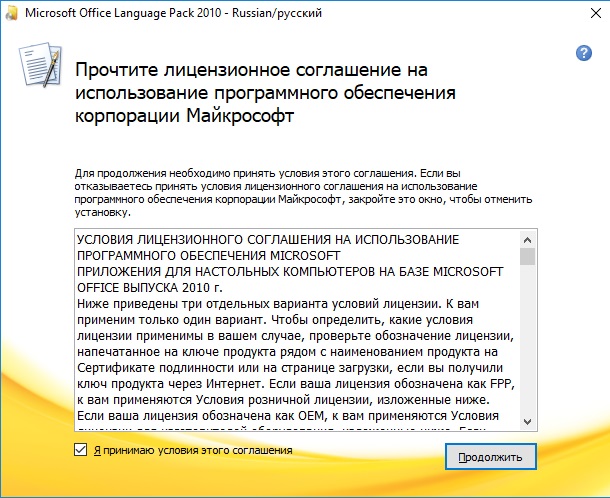The height and width of the screenshot is (498, 610).
Task: Toggle the 'Я принимаю условия этого соглашения' checkbox
Action: click(81, 450)
